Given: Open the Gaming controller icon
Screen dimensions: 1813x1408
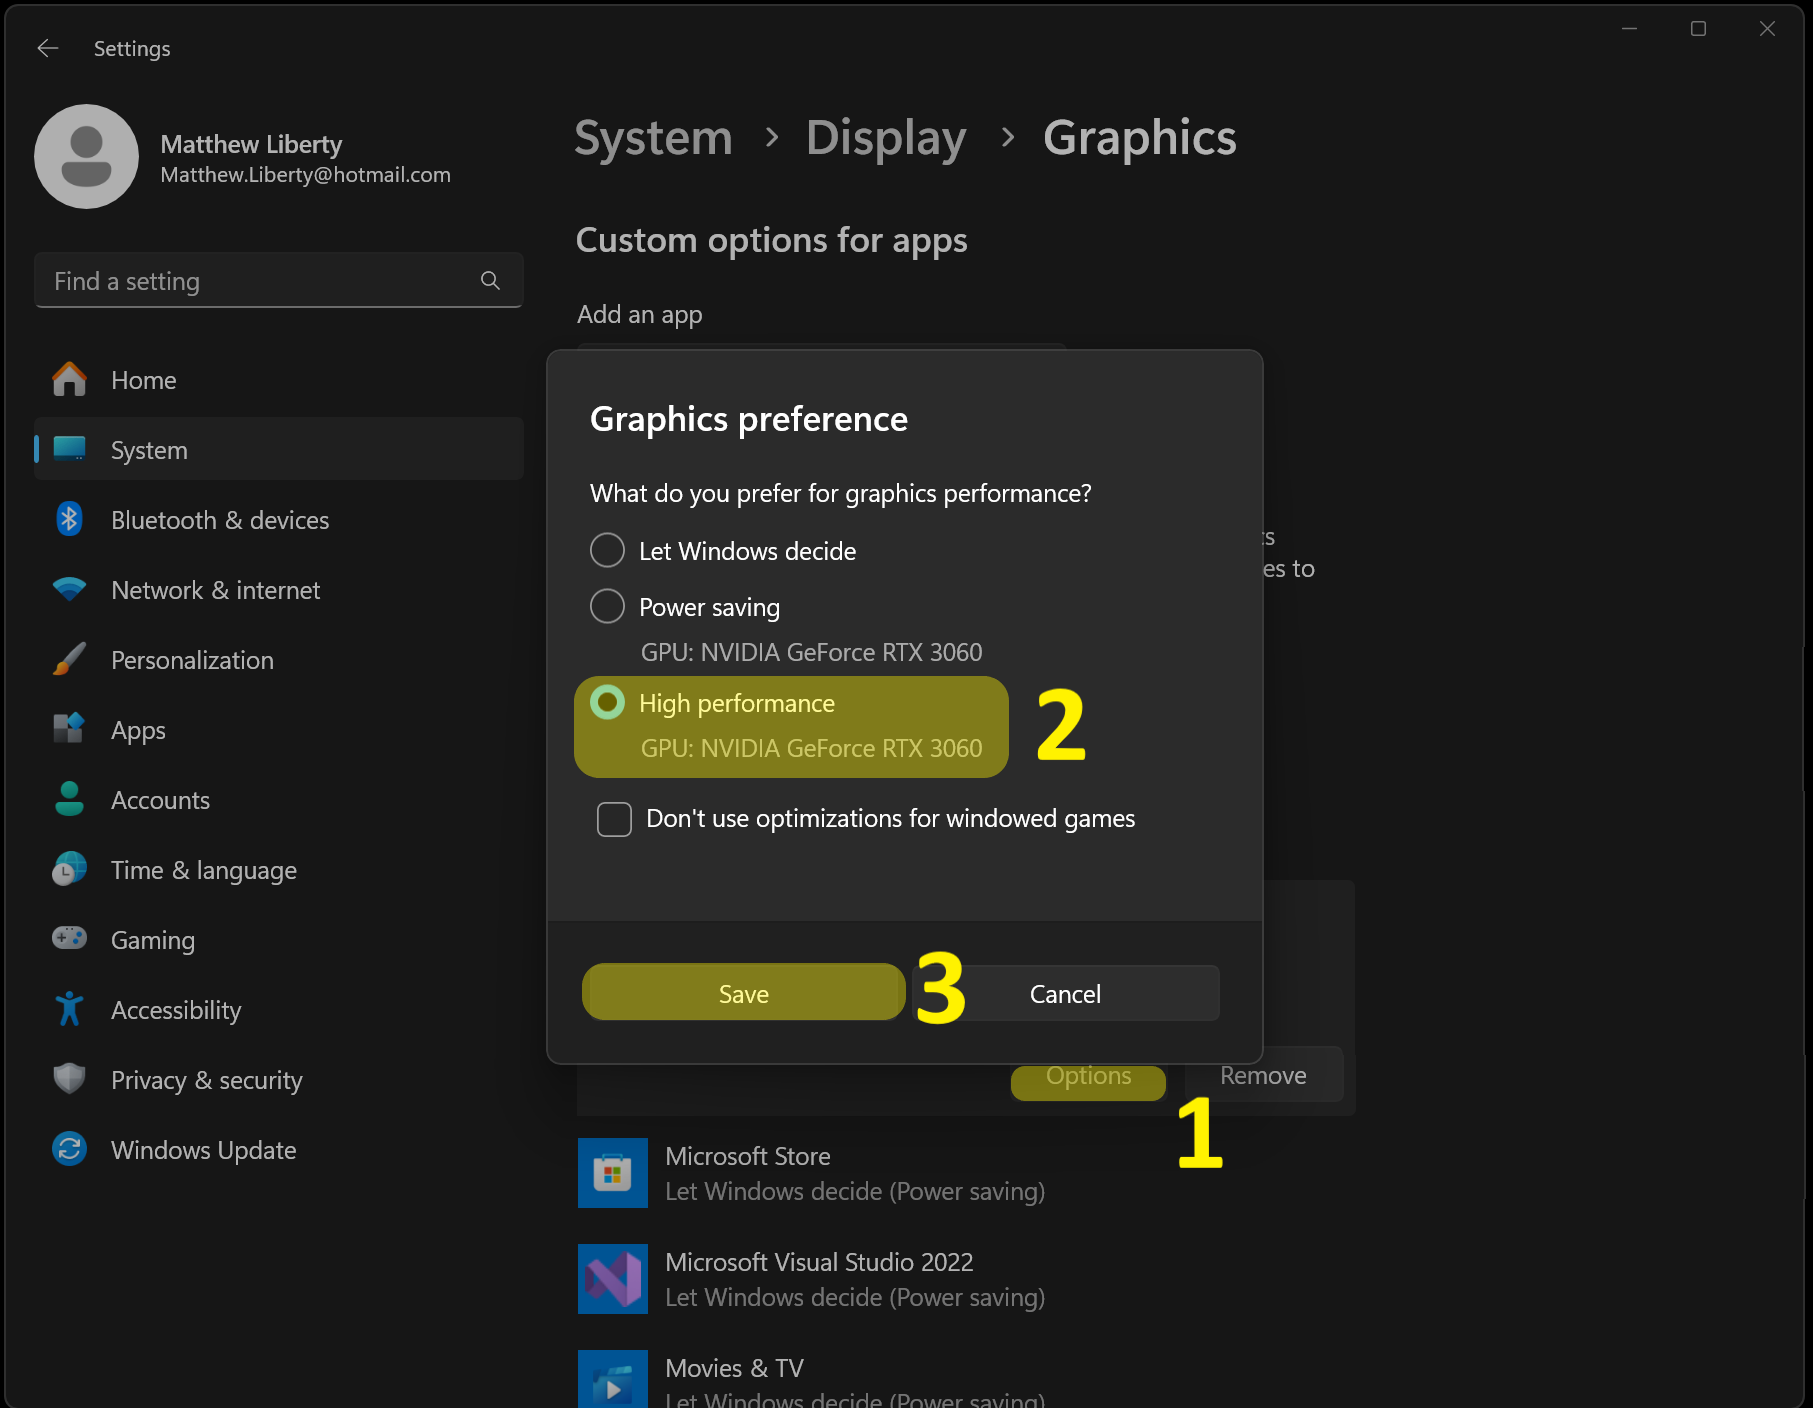Looking at the screenshot, I should point(69,938).
